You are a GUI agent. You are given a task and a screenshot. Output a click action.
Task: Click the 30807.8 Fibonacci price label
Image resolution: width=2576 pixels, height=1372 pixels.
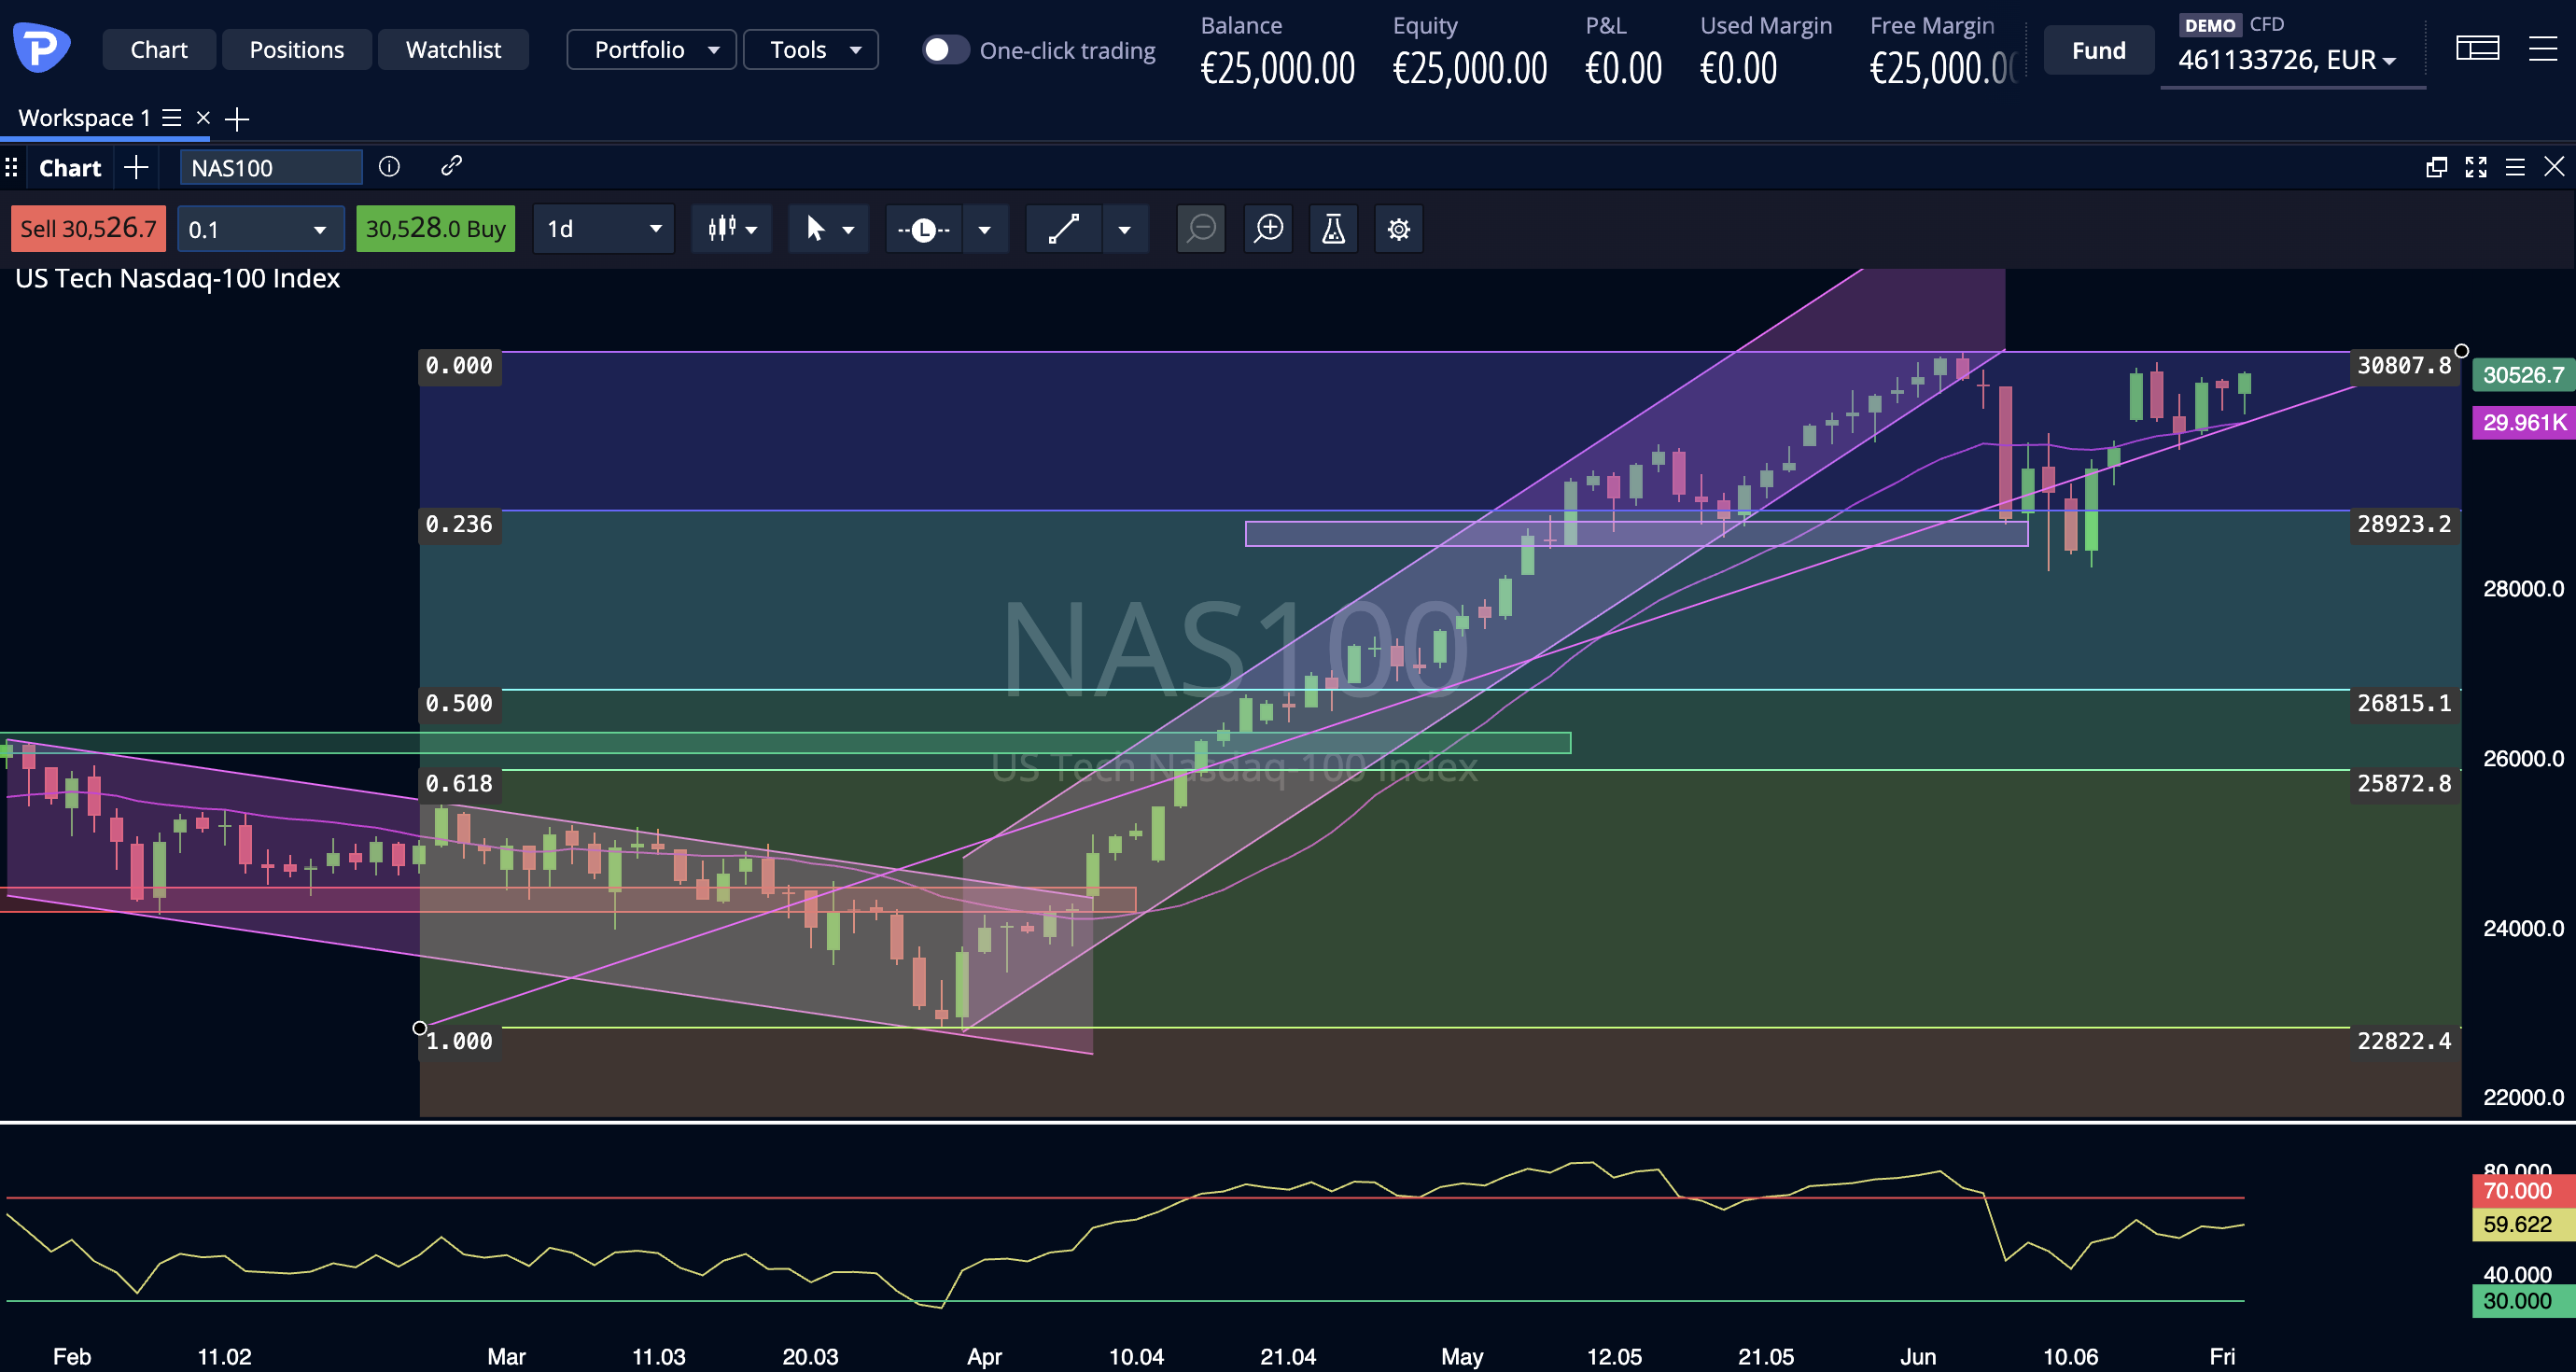pyautogui.click(x=2404, y=365)
